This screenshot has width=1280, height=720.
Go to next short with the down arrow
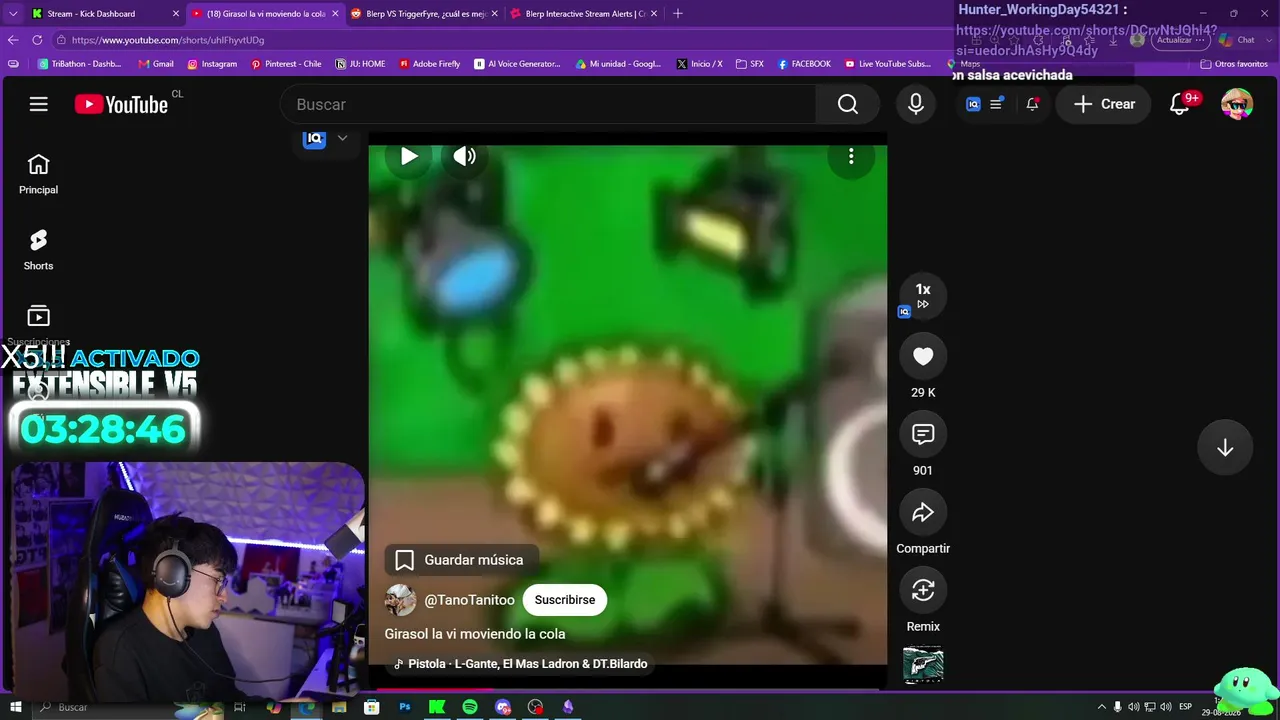(1225, 448)
